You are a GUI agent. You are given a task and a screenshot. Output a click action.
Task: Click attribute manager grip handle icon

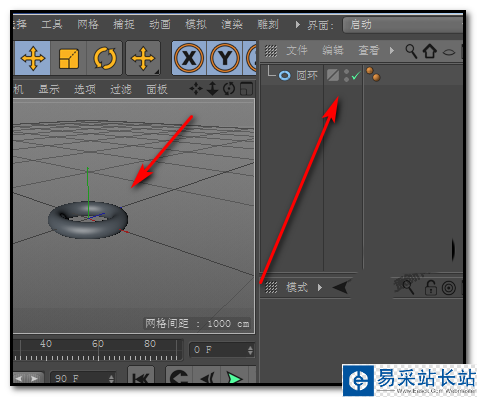point(271,287)
